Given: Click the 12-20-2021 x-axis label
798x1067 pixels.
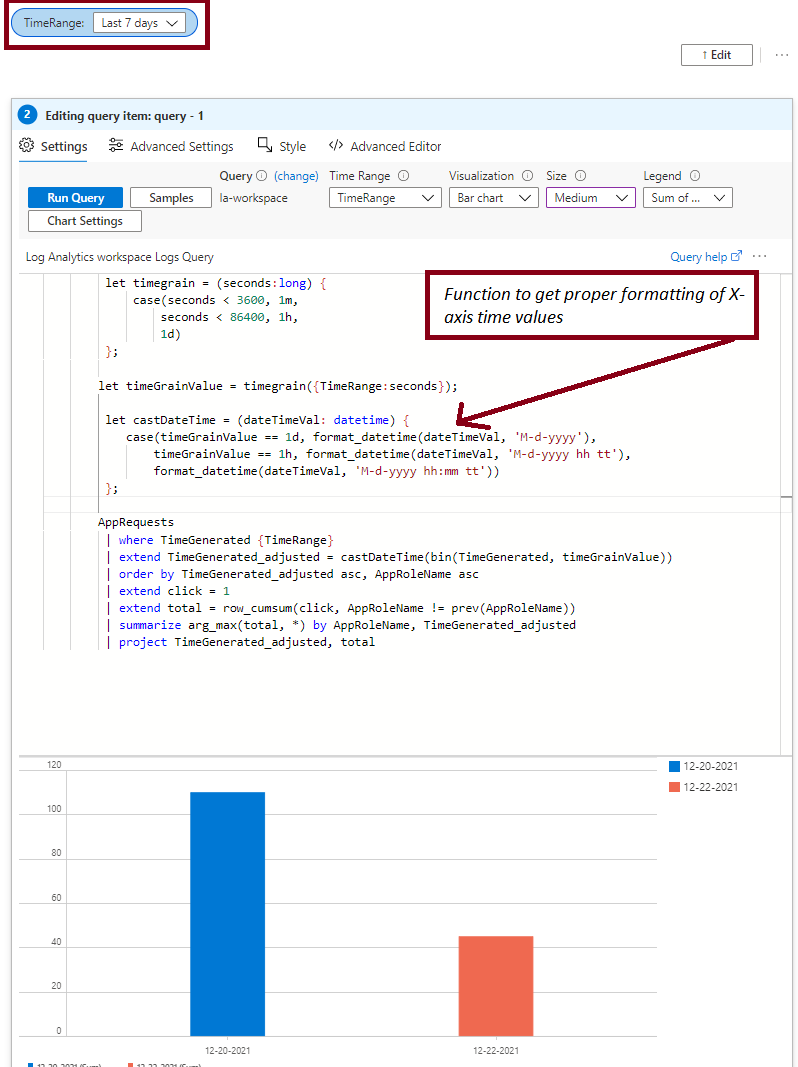Looking at the screenshot, I should tap(227, 1051).
